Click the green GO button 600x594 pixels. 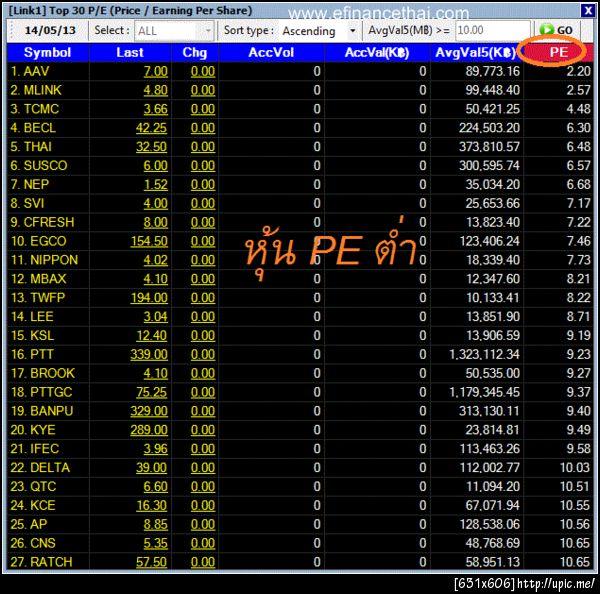coord(556,30)
